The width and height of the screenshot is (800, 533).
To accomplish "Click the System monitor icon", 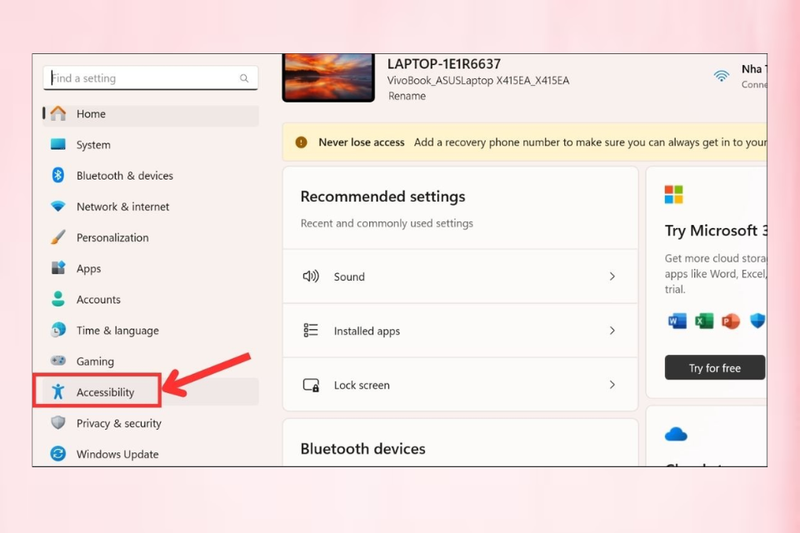I will pyautogui.click(x=58, y=144).
